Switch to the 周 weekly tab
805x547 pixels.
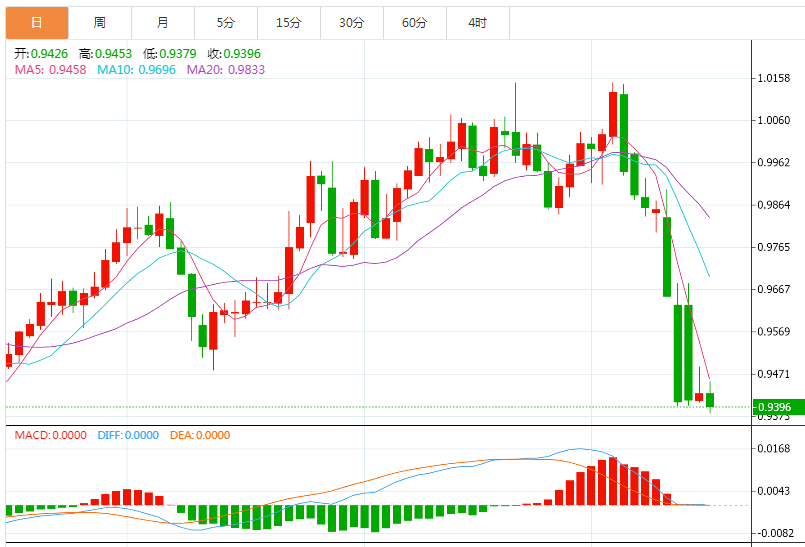(100, 23)
